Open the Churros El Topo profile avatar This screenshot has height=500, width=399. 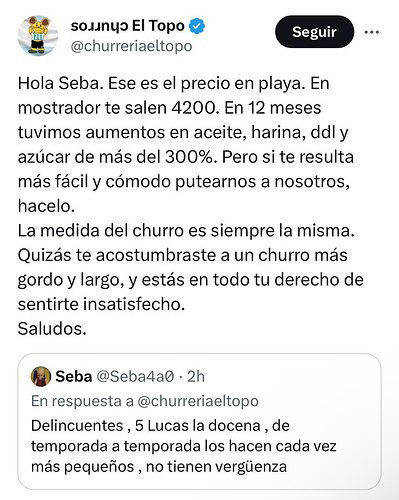point(38,35)
